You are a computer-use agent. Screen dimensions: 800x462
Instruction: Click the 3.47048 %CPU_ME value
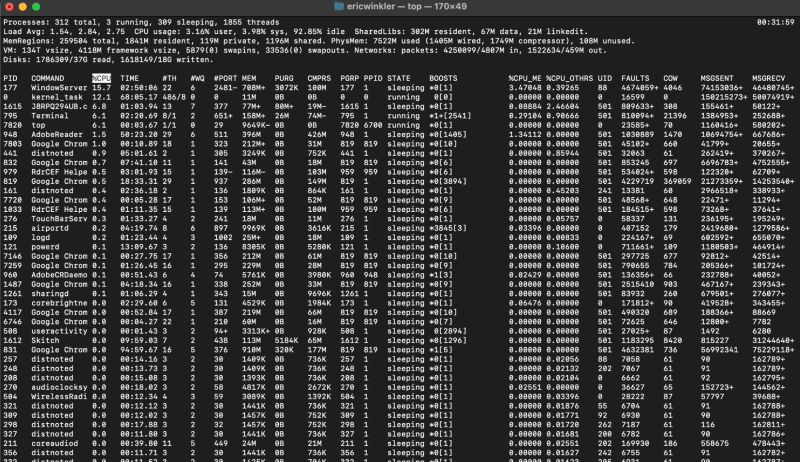pos(524,88)
